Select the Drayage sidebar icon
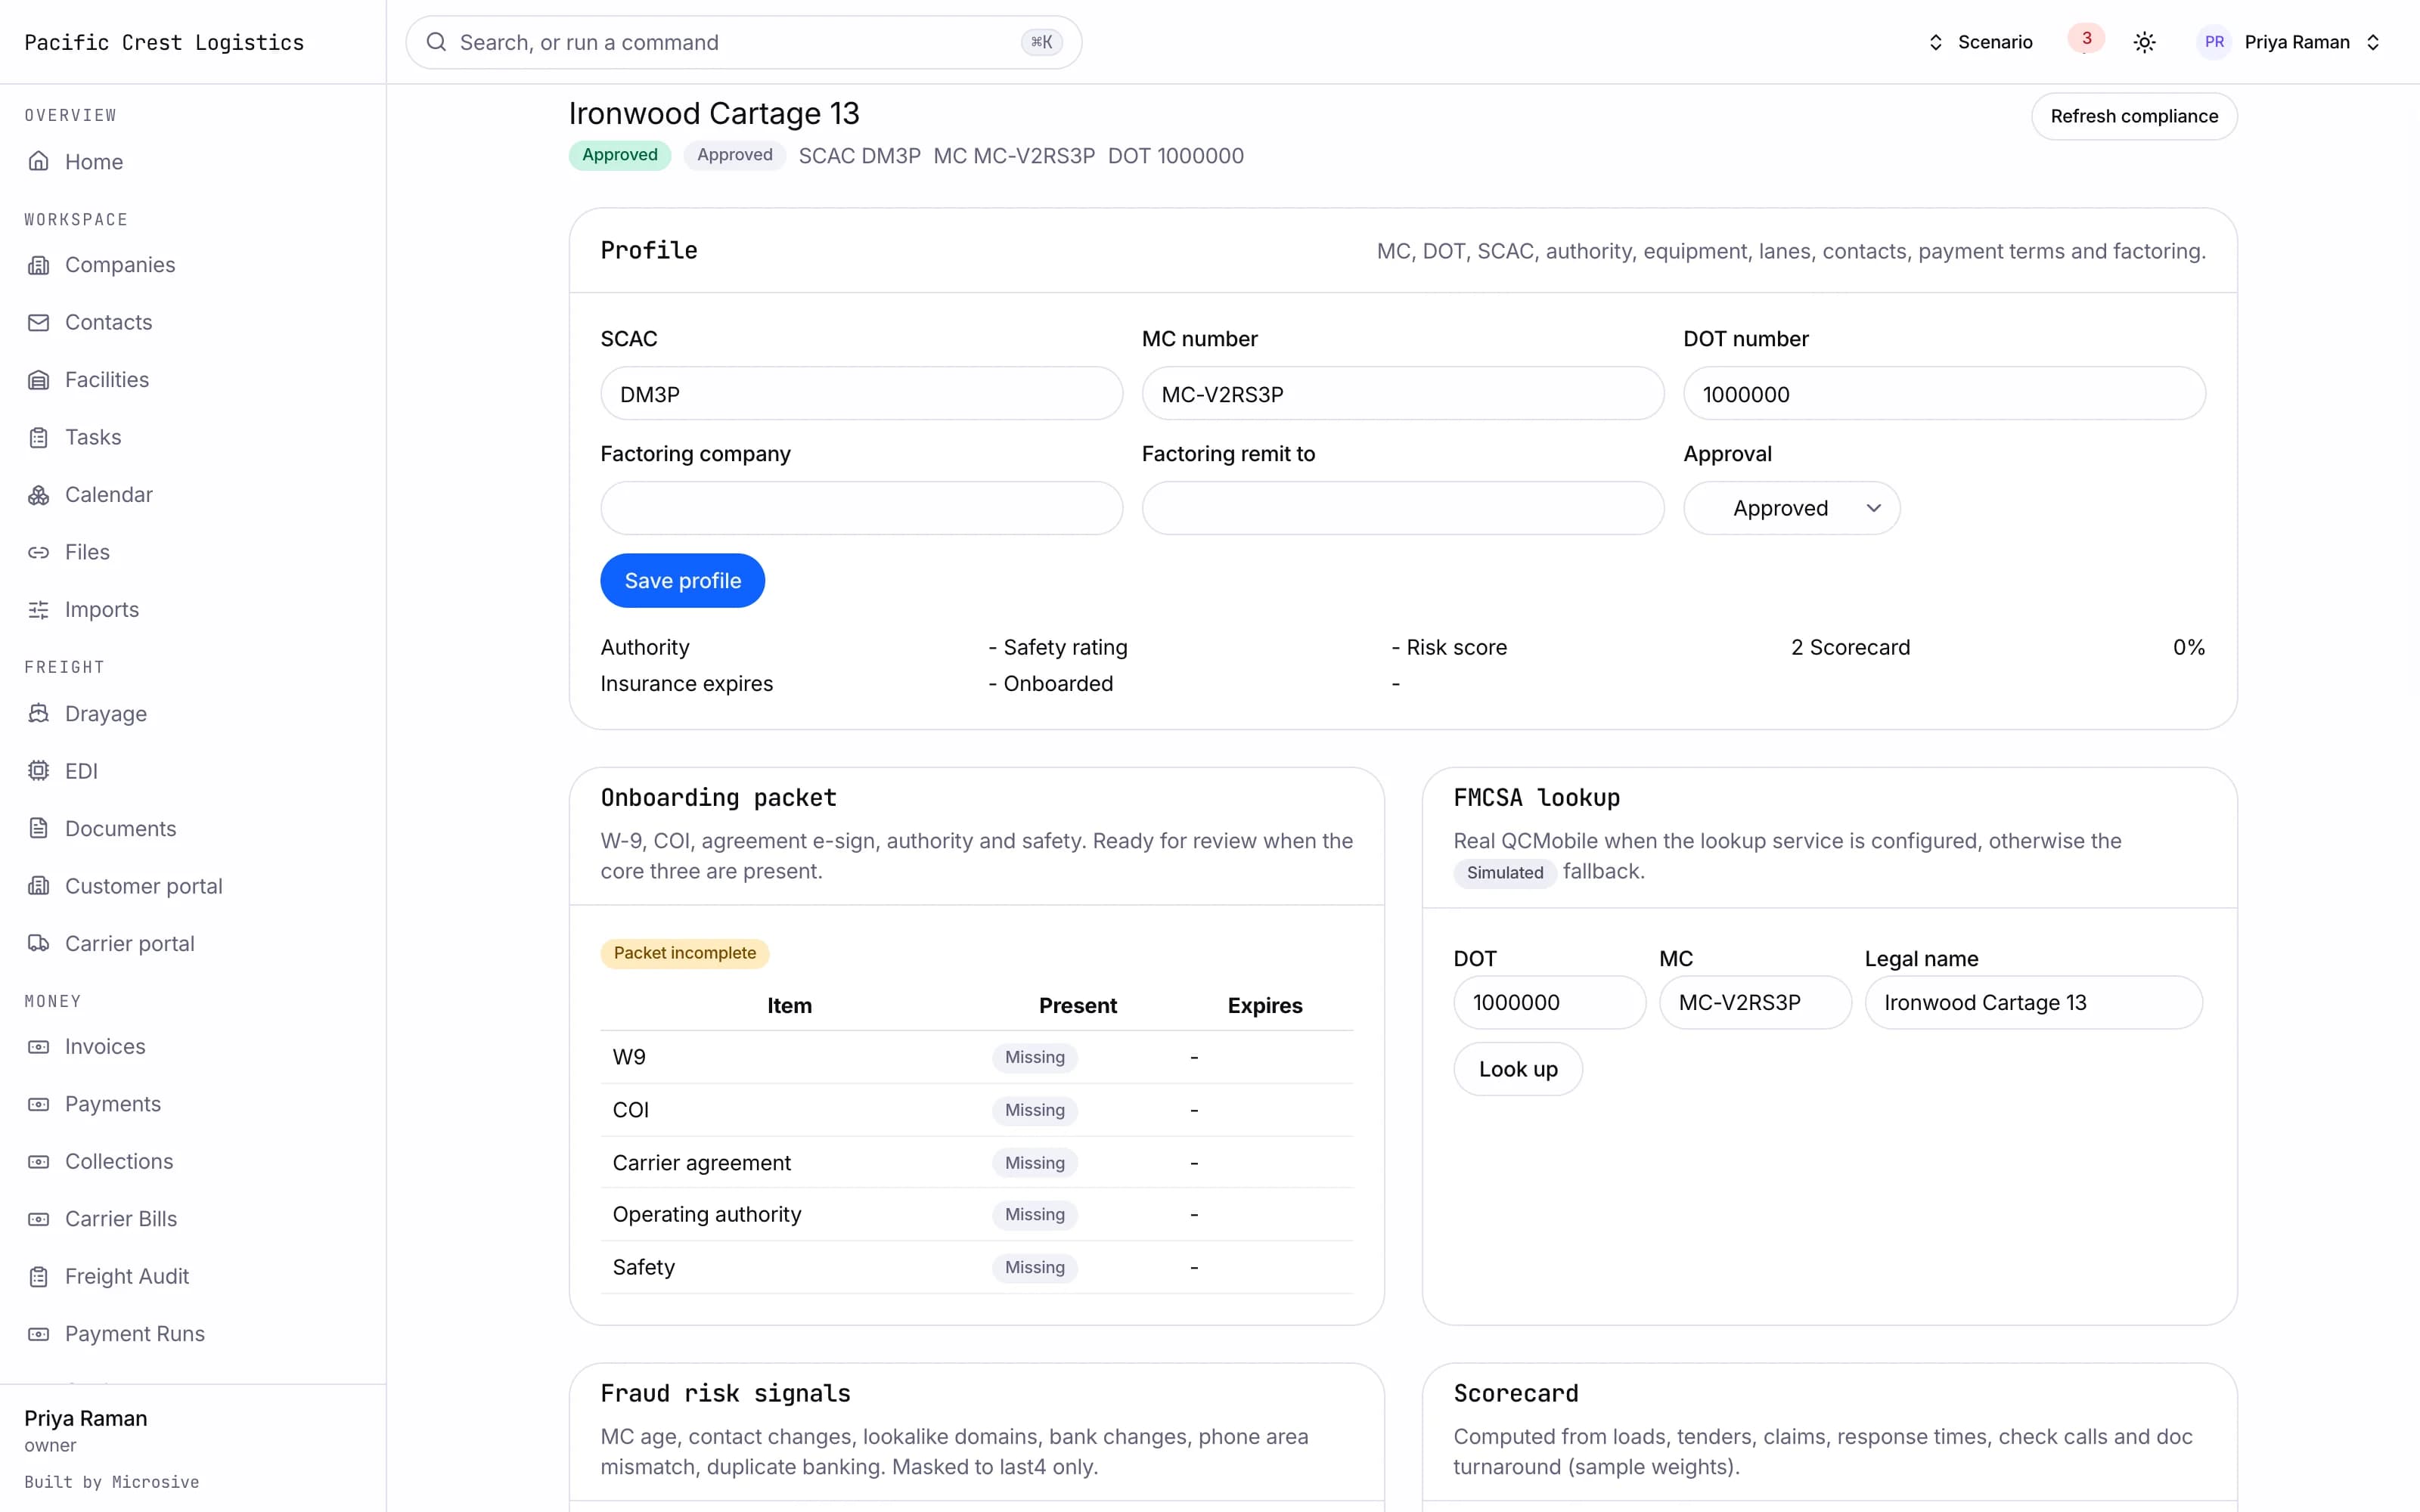The image size is (2420, 1512). [38, 713]
